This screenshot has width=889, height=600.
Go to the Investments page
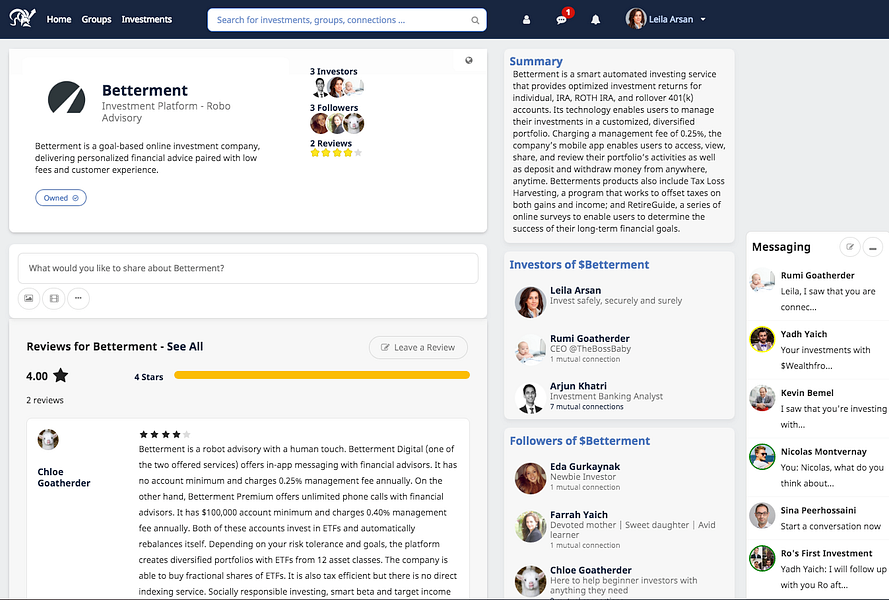[x=146, y=19]
